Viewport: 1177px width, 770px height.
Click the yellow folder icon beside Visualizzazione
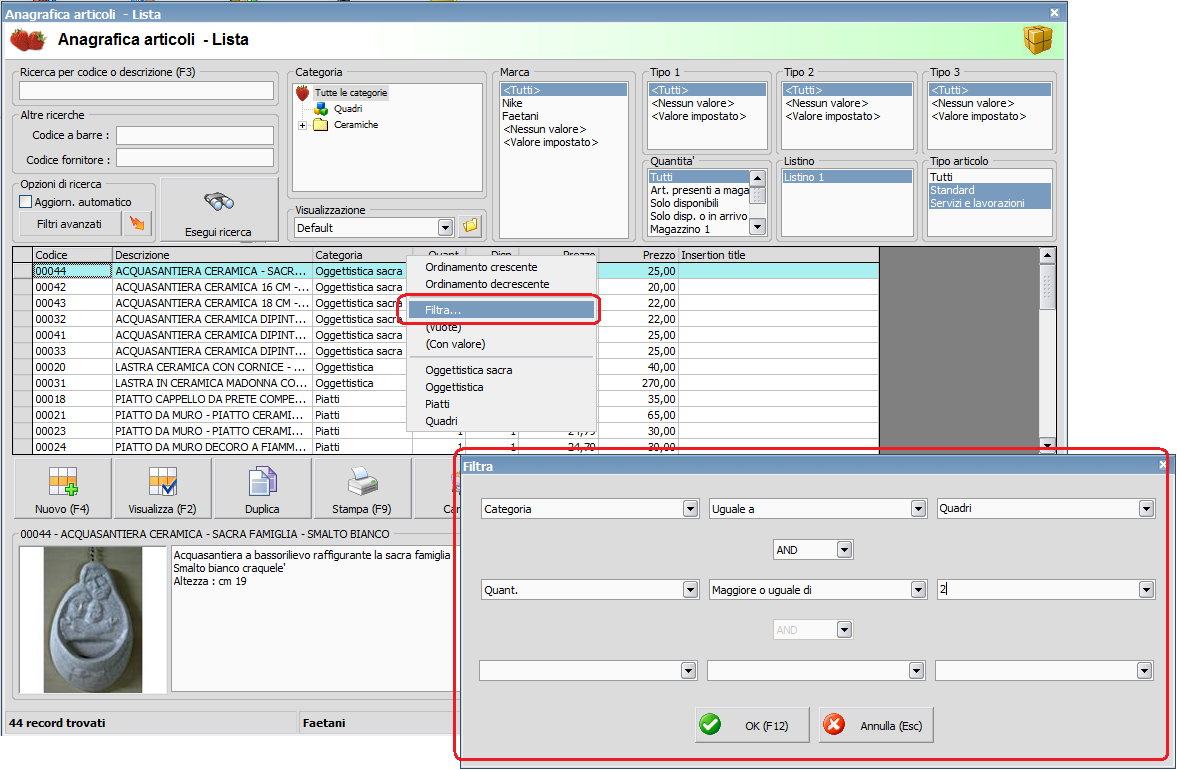pyautogui.click(x=470, y=227)
